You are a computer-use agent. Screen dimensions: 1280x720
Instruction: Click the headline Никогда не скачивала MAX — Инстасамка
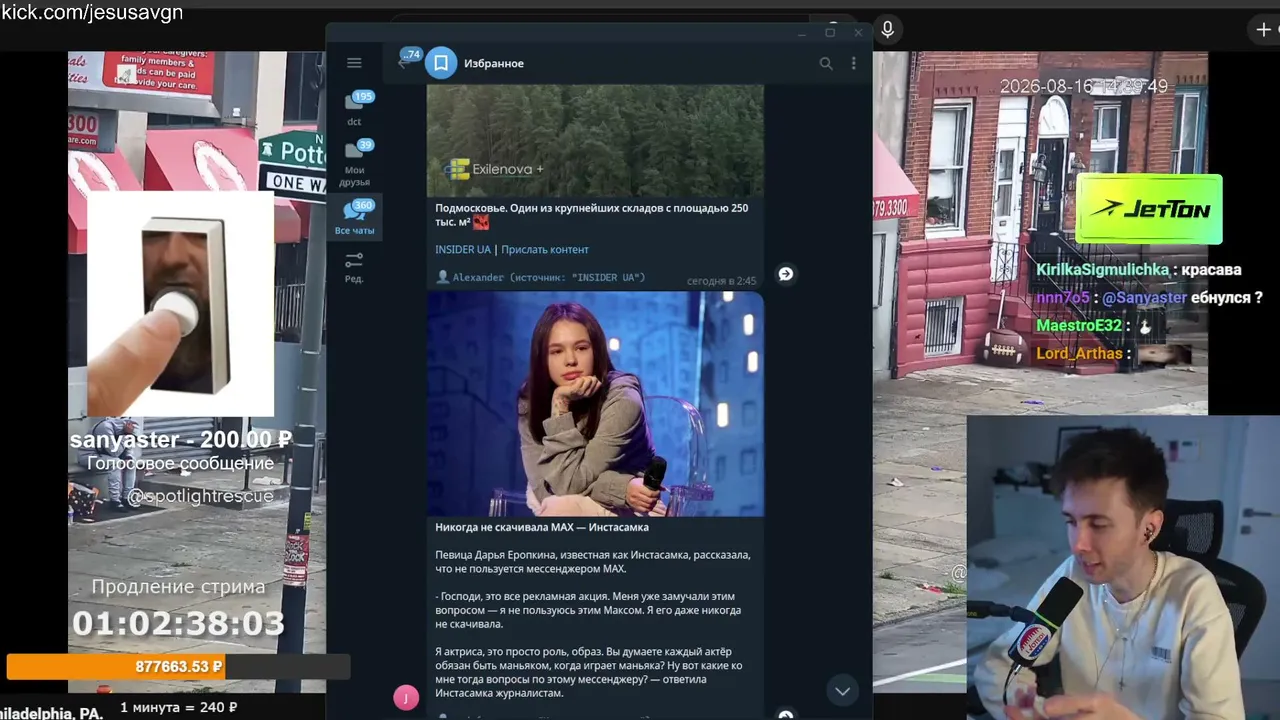pyautogui.click(x=542, y=527)
